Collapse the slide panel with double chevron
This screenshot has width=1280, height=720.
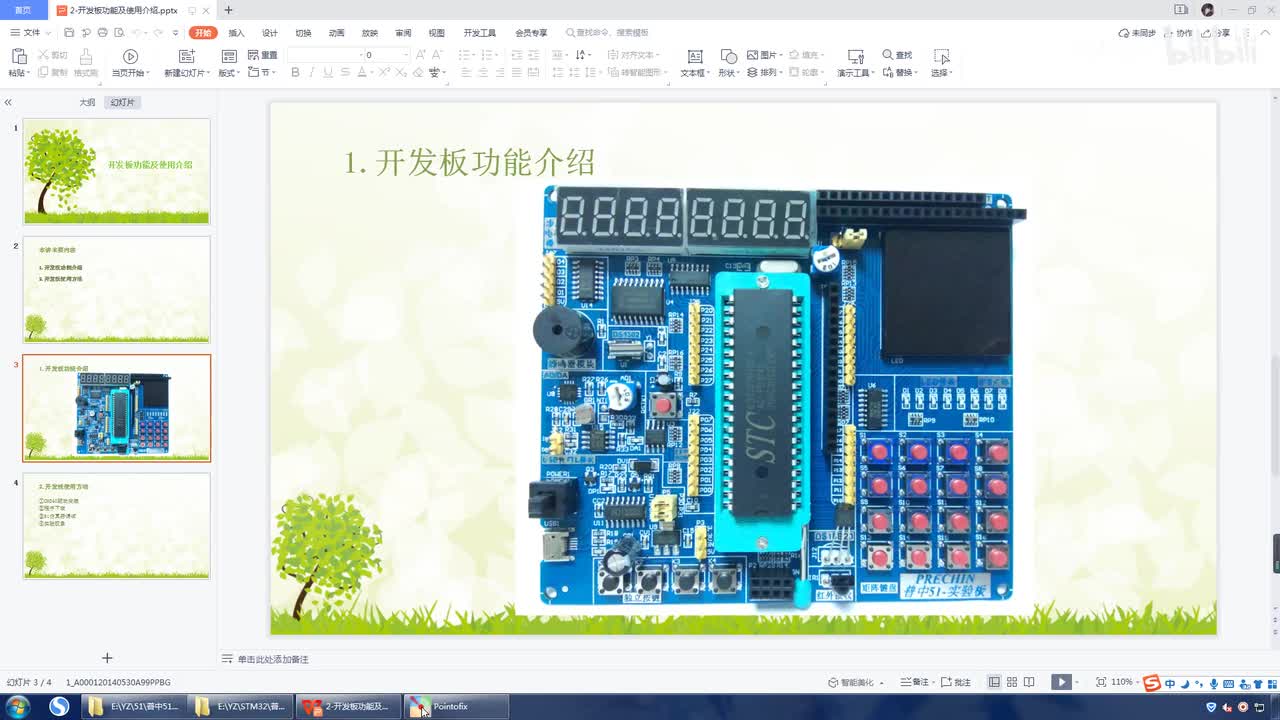pyautogui.click(x=8, y=102)
